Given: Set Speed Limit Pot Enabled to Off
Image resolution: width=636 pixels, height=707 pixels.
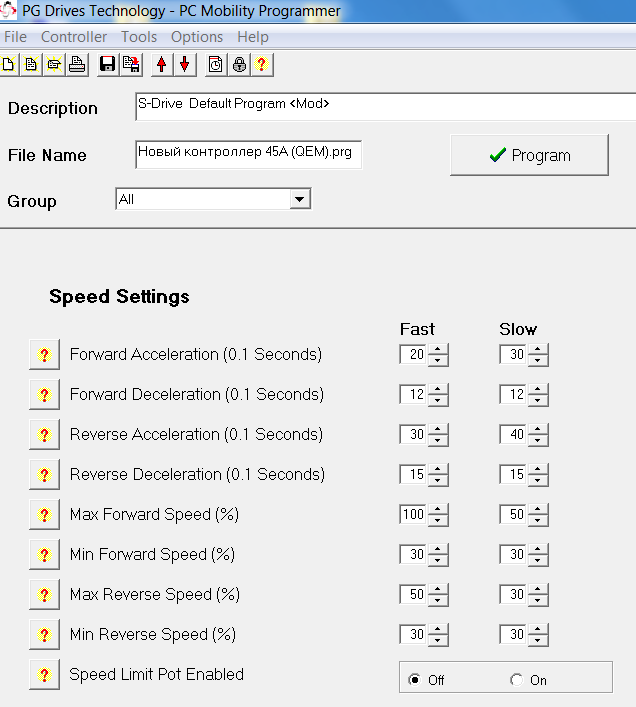Looking at the screenshot, I should coord(414,680).
